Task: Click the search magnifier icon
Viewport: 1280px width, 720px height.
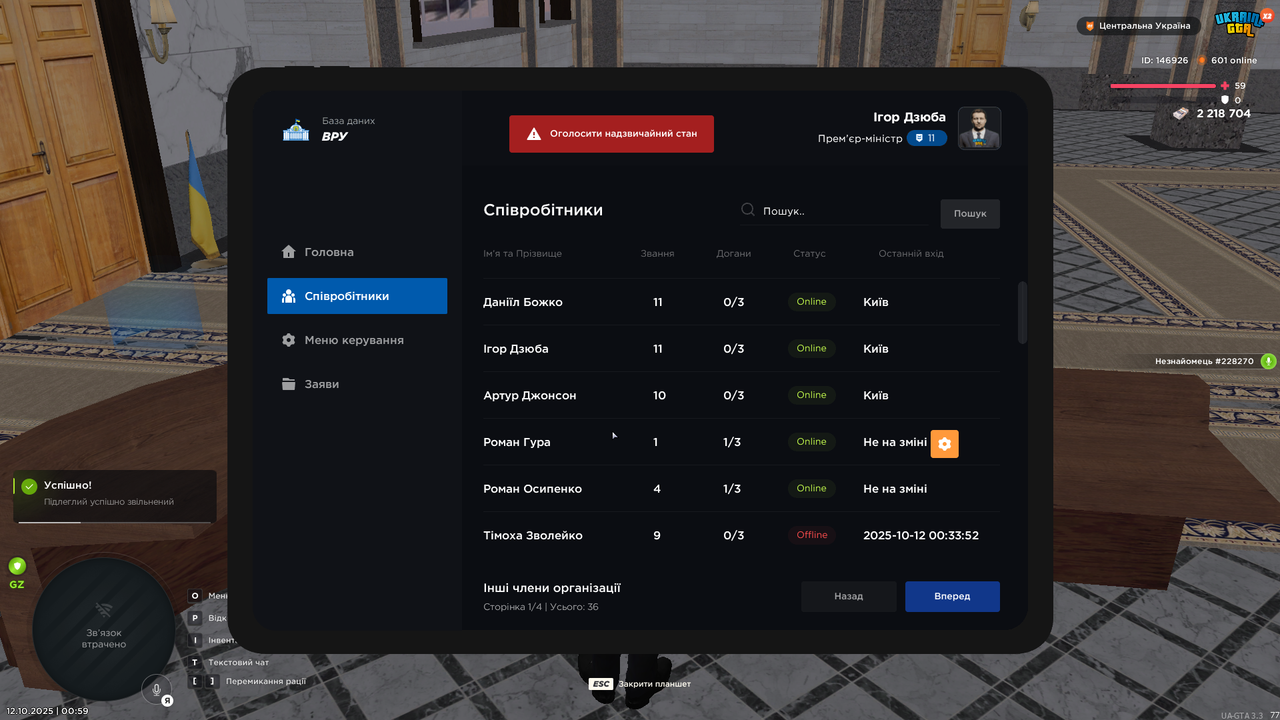Action: click(748, 211)
